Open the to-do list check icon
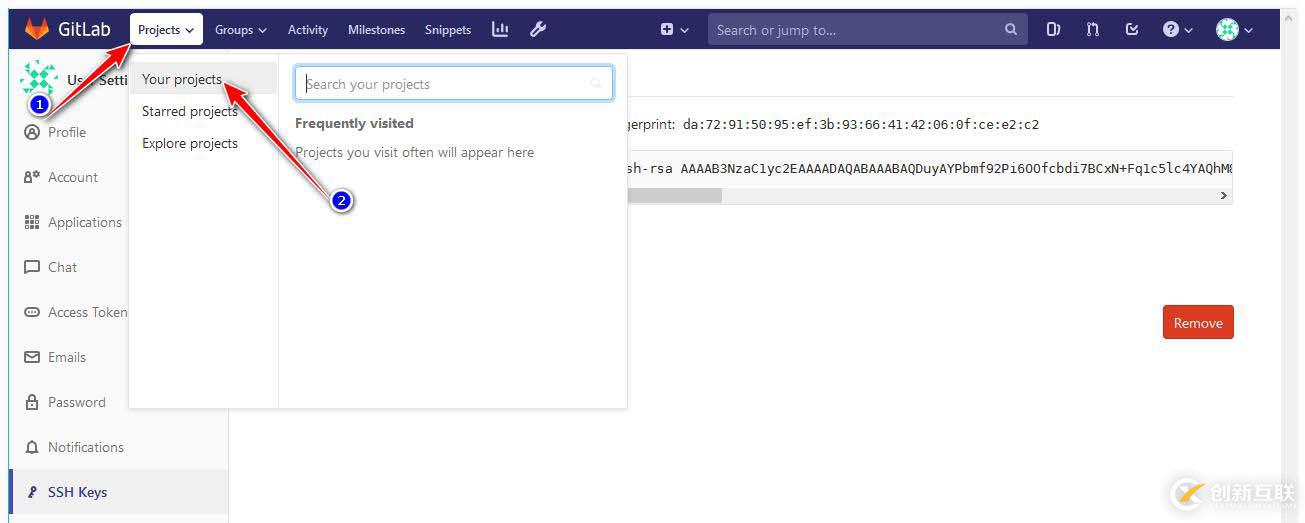Image resolution: width=1305 pixels, height=523 pixels. coord(1132,29)
